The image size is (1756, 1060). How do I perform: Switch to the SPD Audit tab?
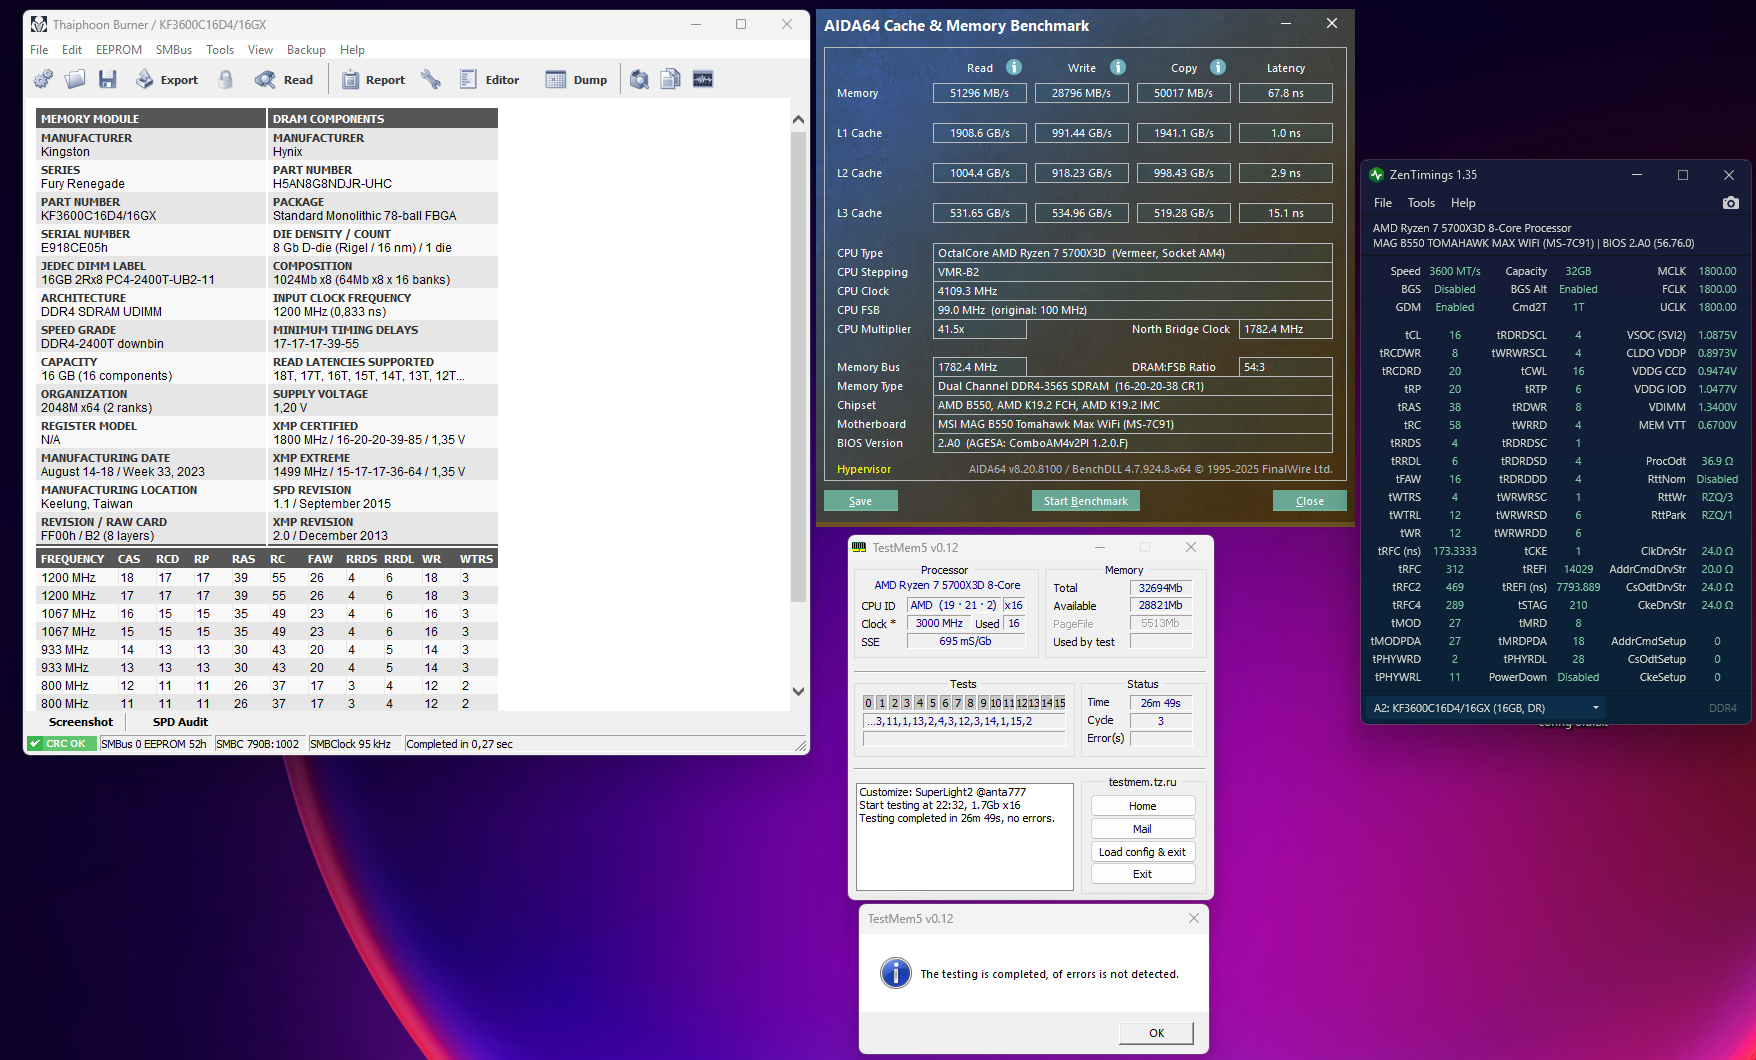pyautogui.click(x=180, y=722)
